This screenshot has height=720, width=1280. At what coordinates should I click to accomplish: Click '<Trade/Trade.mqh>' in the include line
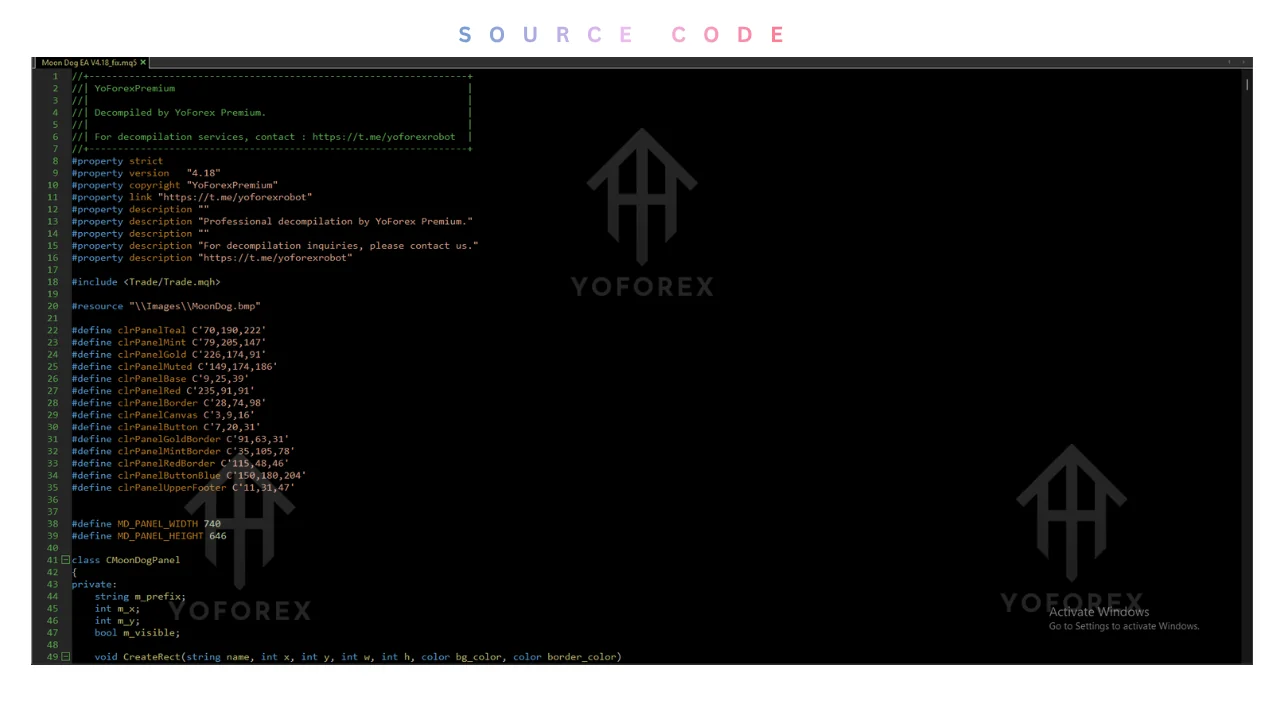point(172,282)
